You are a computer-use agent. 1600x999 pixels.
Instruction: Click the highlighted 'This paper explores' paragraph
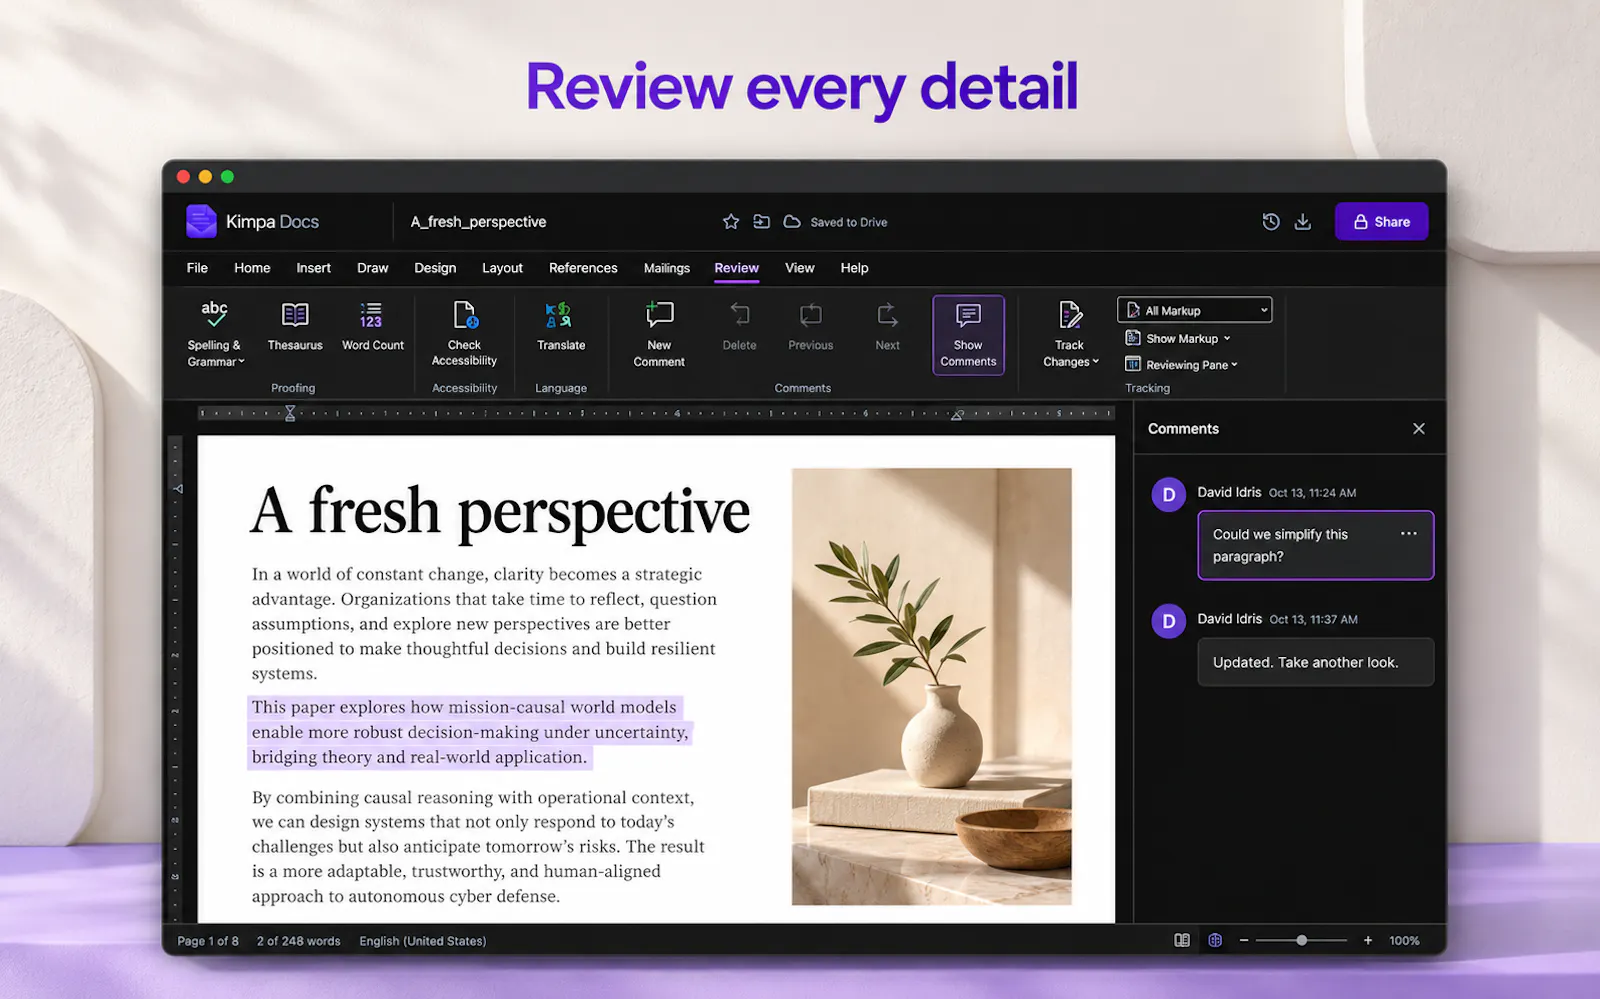click(468, 732)
